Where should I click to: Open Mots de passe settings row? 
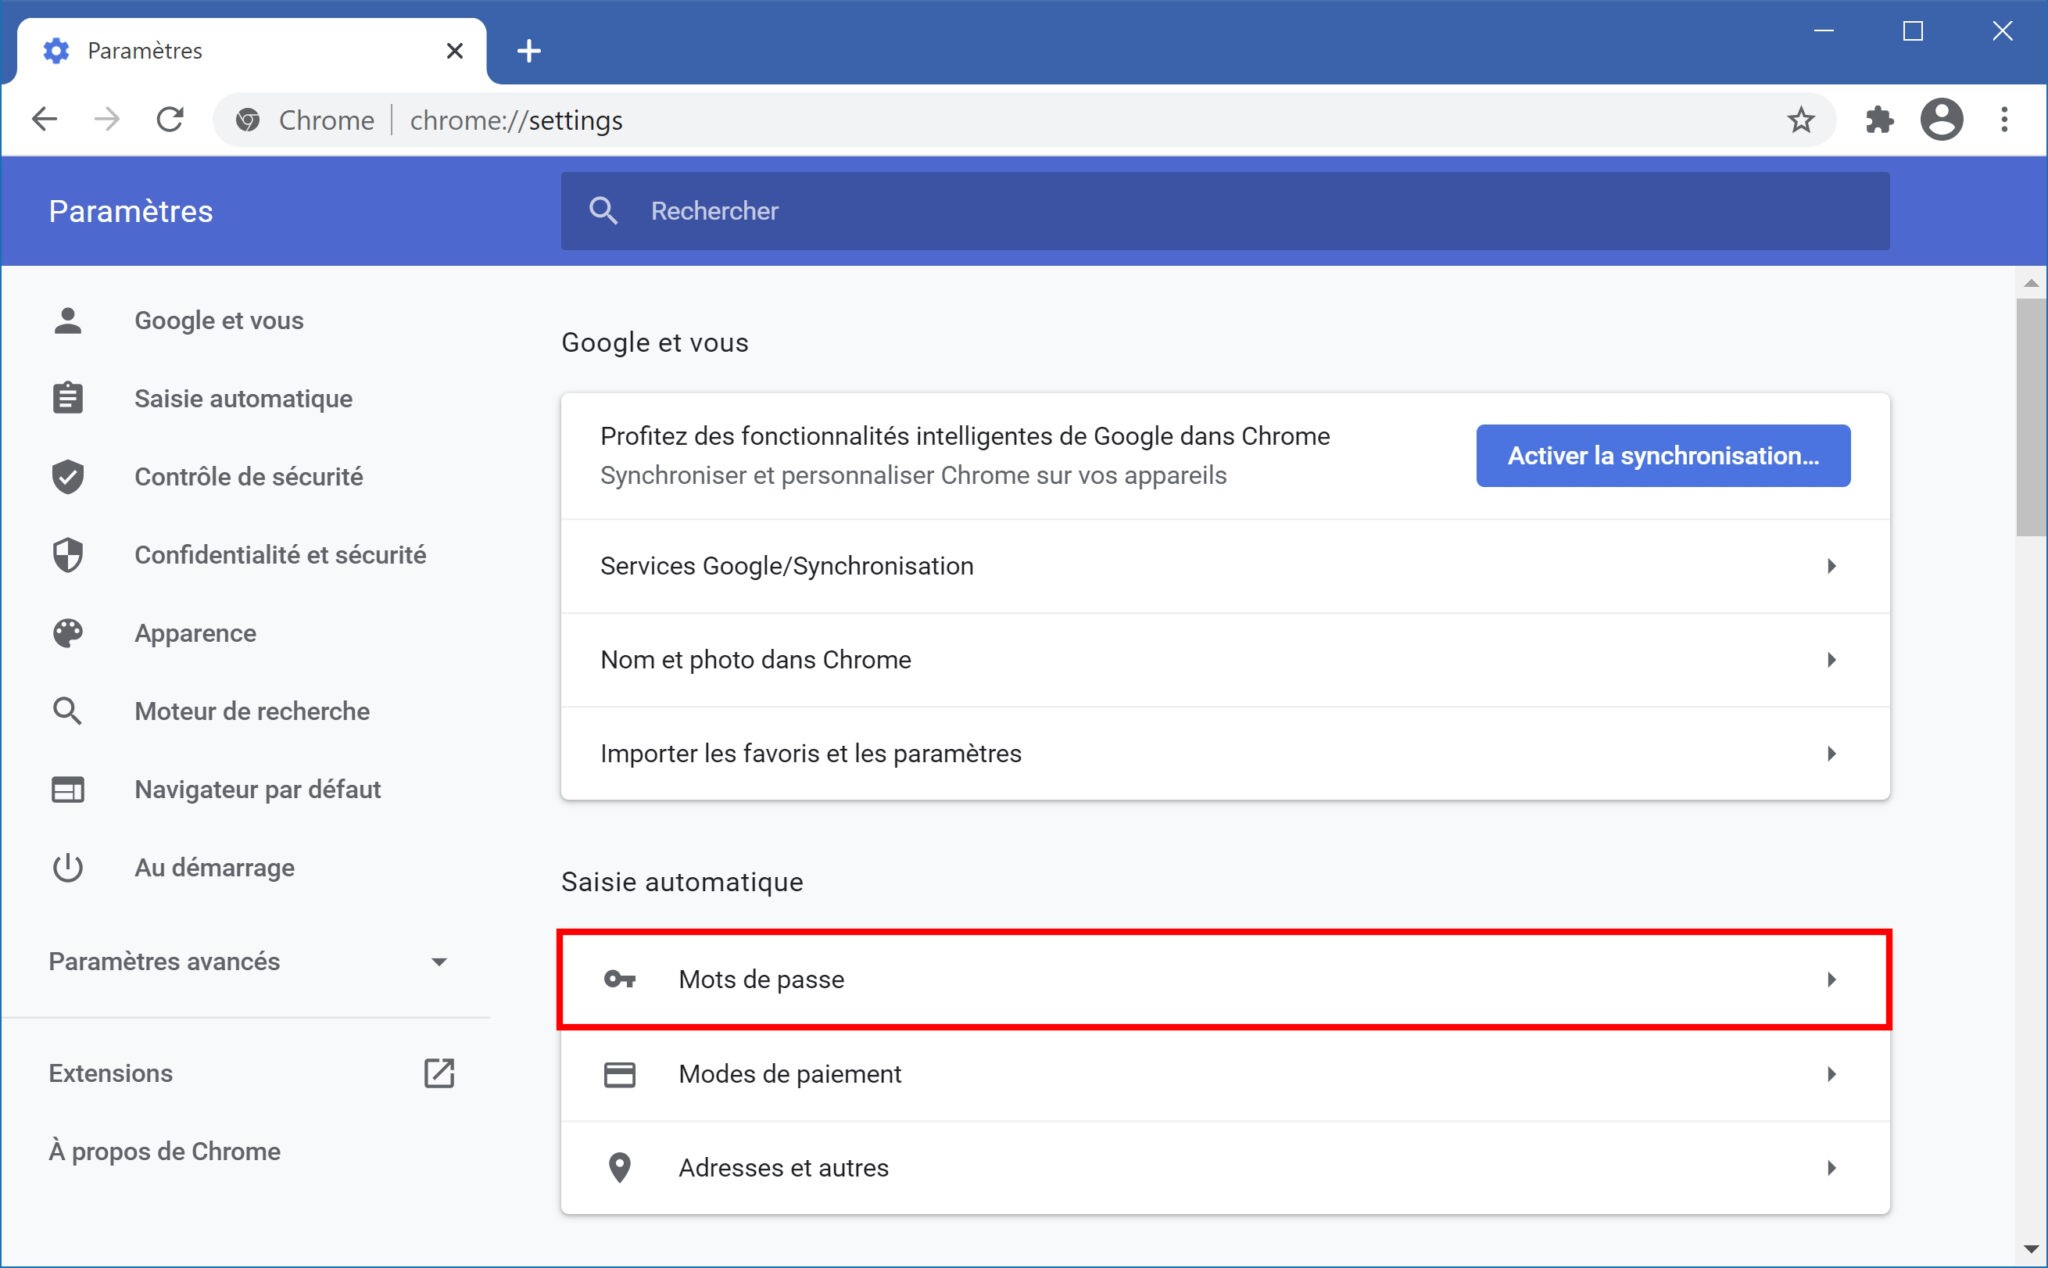tap(1225, 979)
